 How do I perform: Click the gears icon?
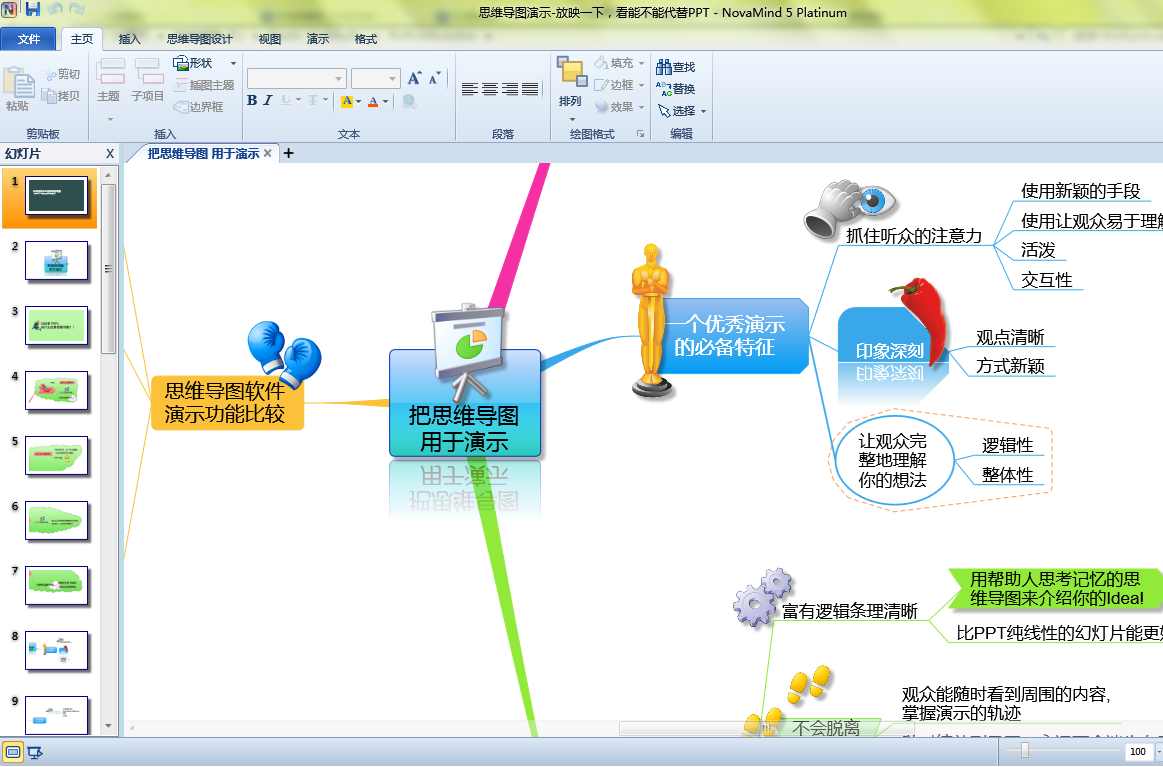click(x=762, y=597)
